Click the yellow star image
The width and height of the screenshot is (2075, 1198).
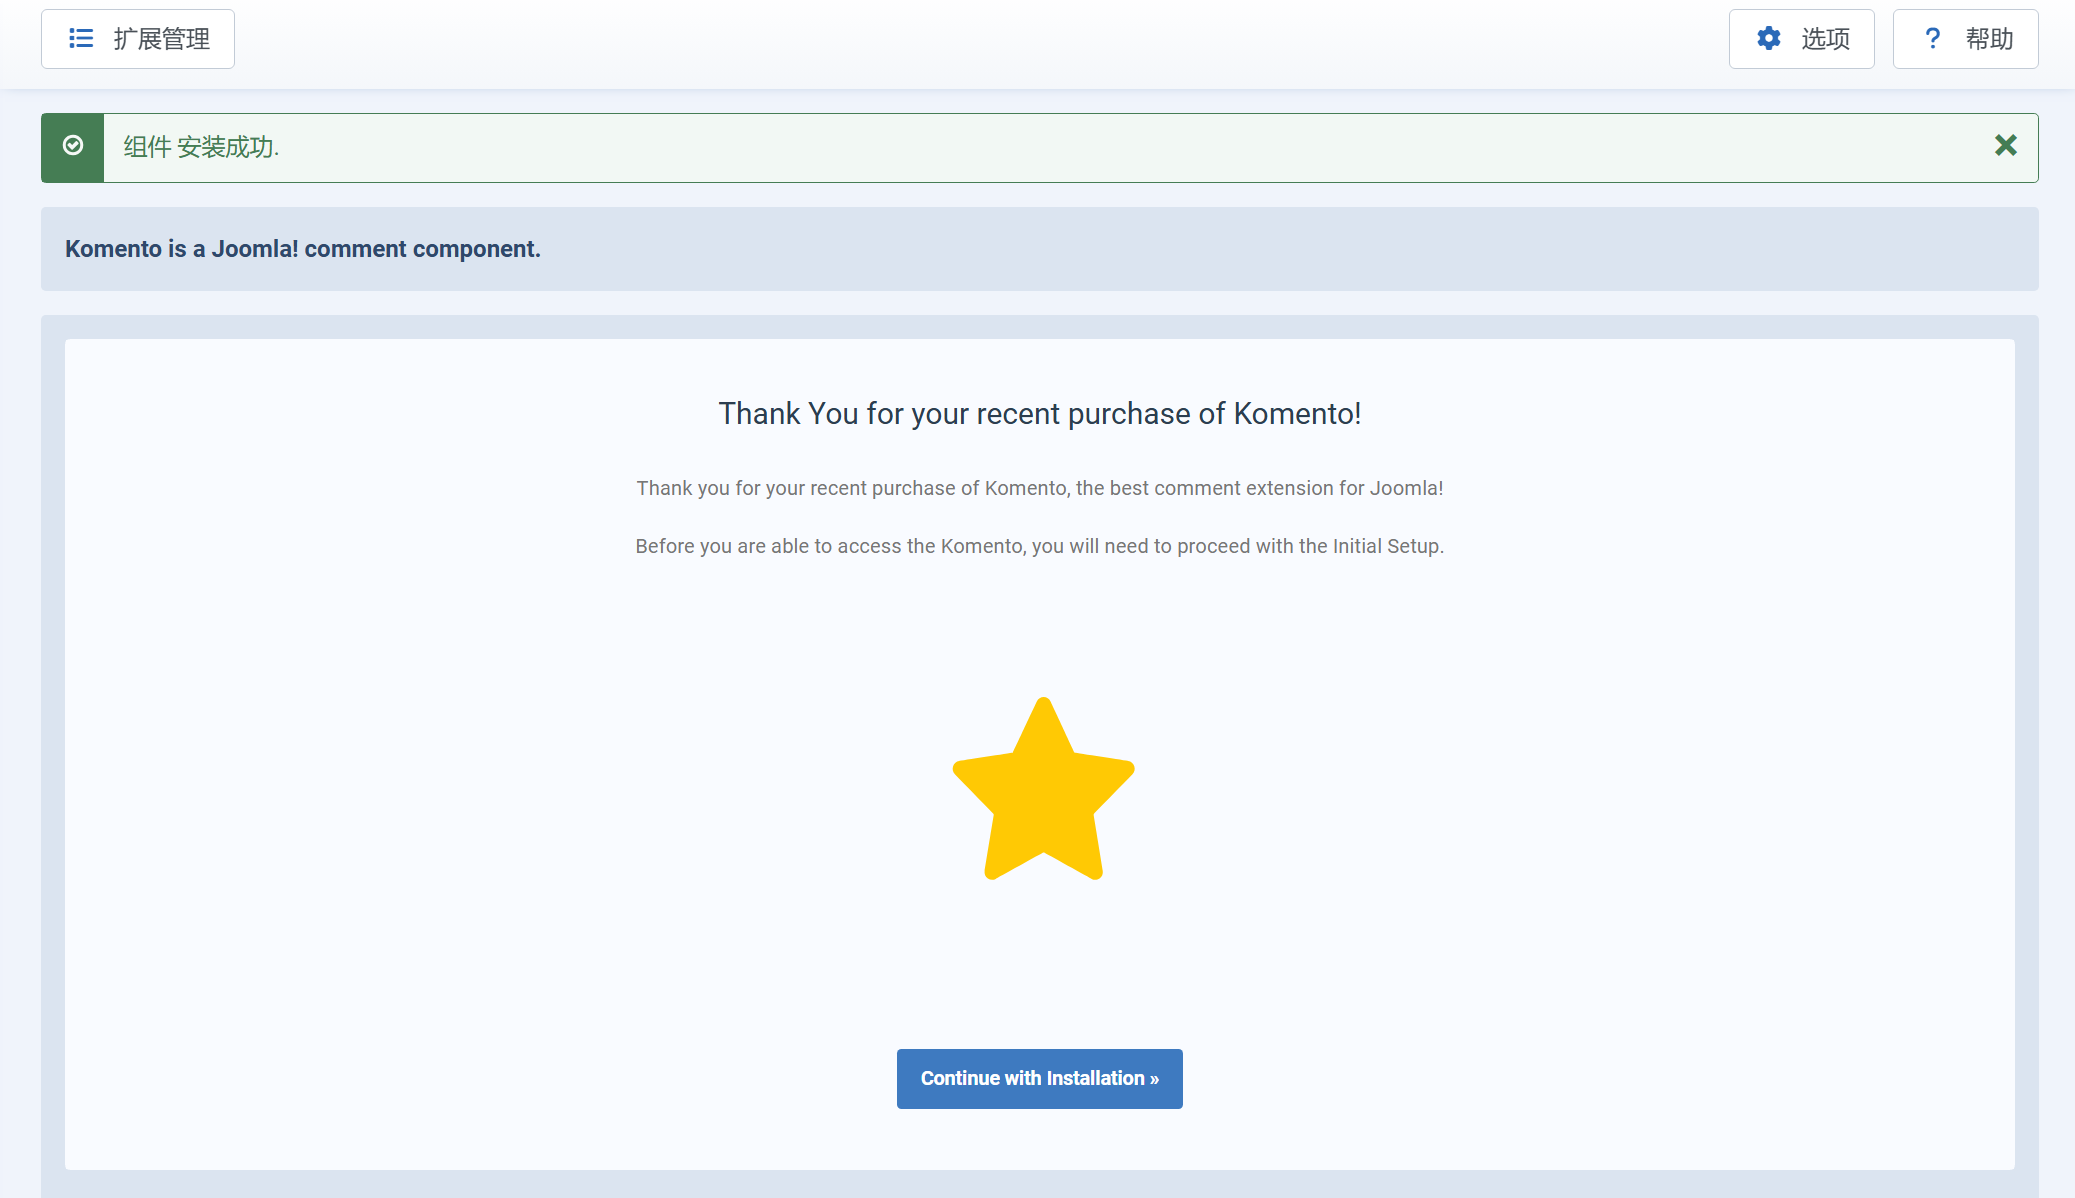(1043, 795)
